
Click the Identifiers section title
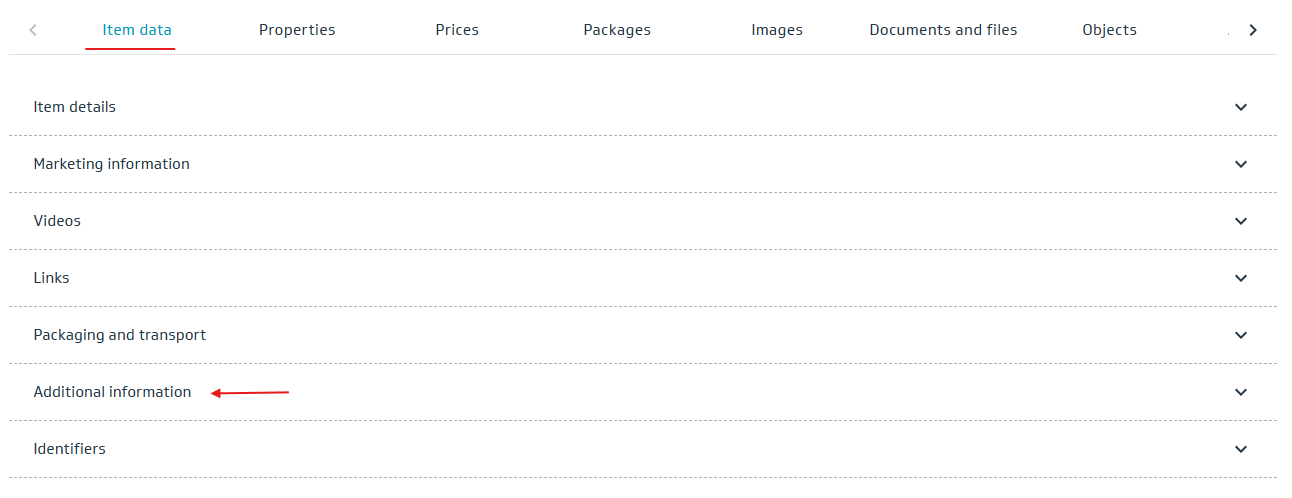click(x=69, y=449)
